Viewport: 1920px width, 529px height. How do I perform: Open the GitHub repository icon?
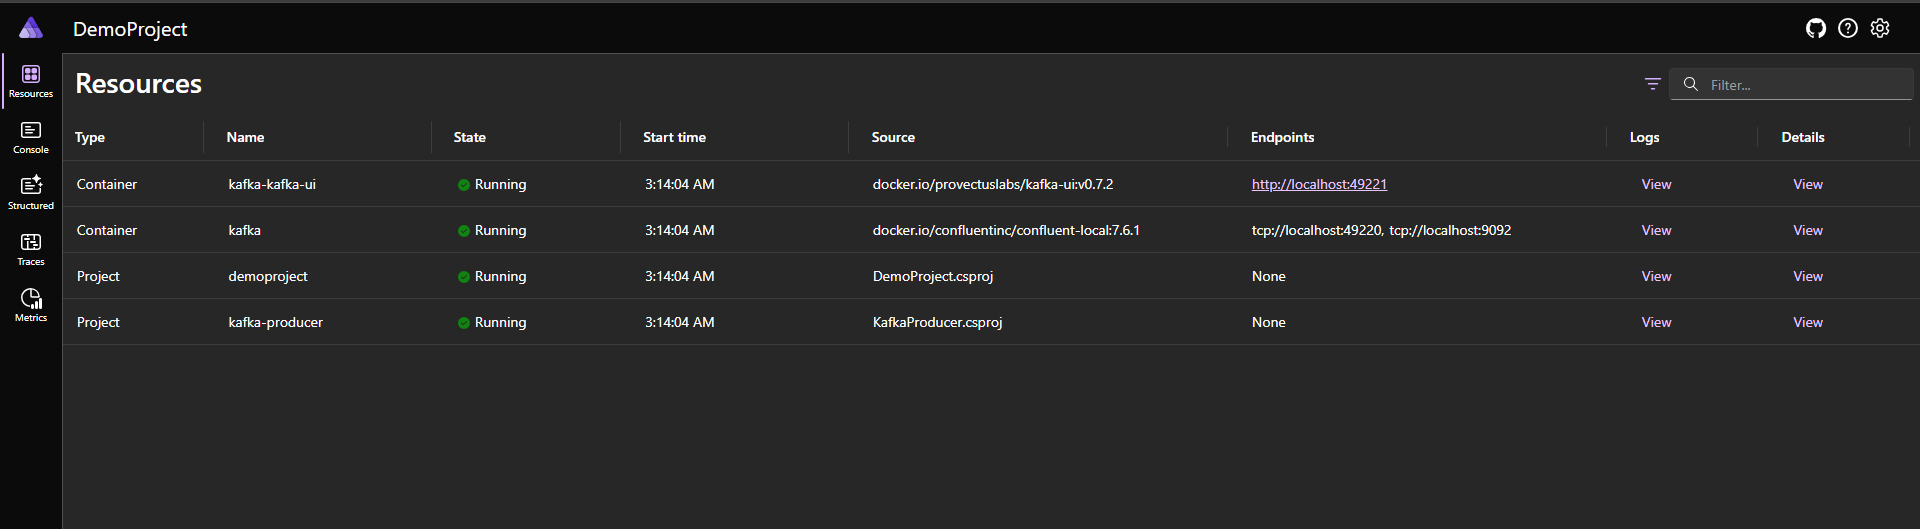point(1816,28)
